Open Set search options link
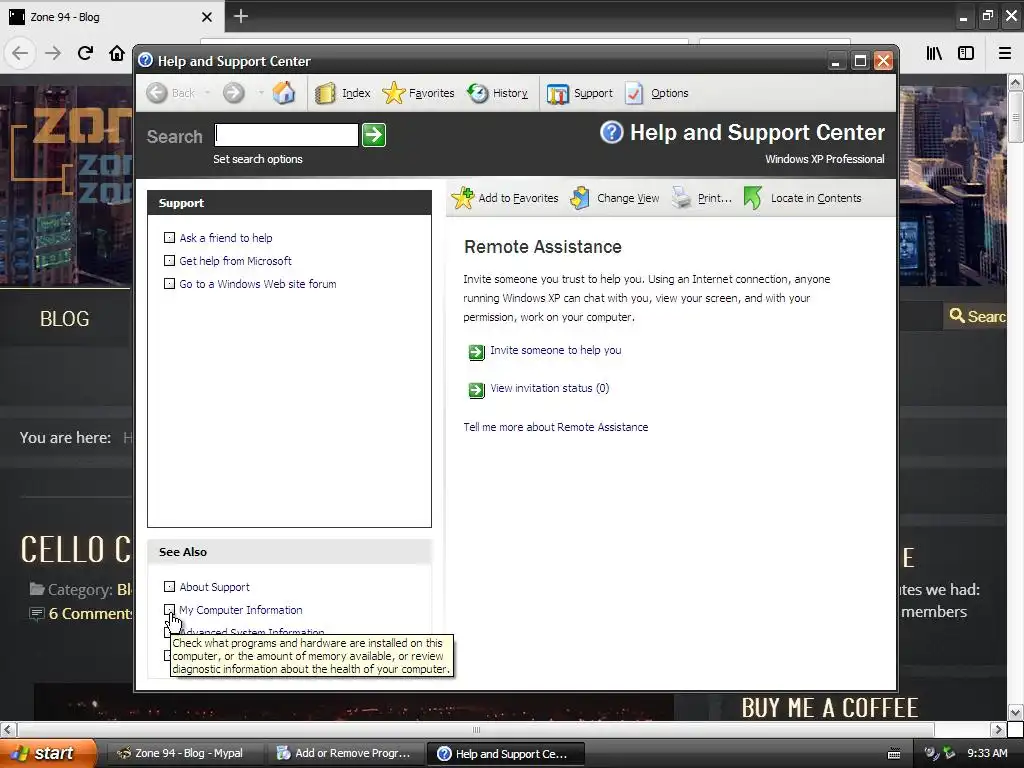The height and width of the screenshot is (768, 1024). click(x=258, y=159)
